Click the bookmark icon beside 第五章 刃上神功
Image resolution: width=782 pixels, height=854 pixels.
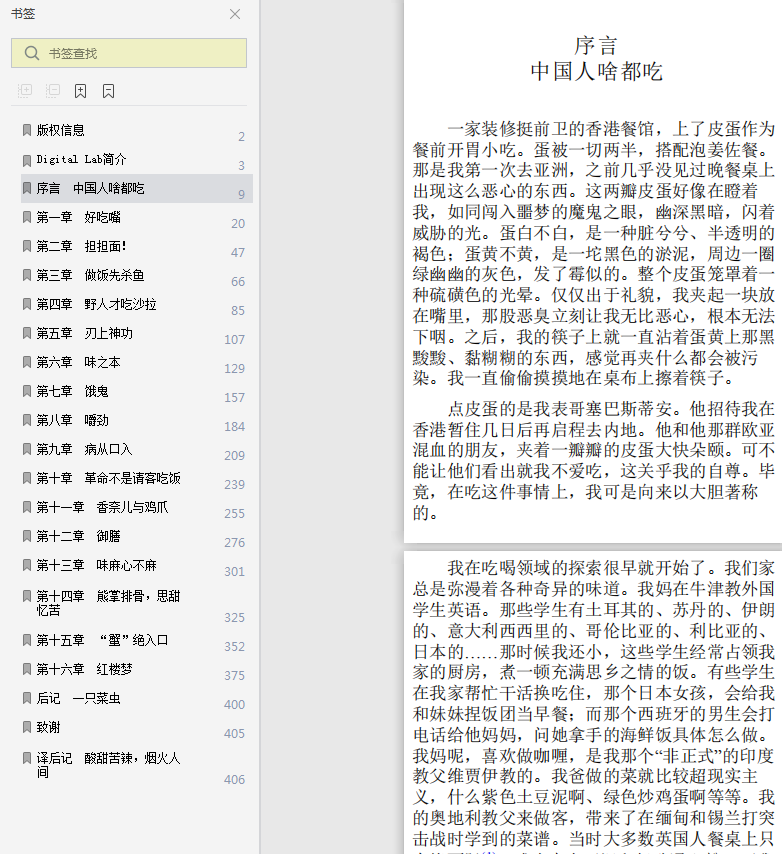27,333
